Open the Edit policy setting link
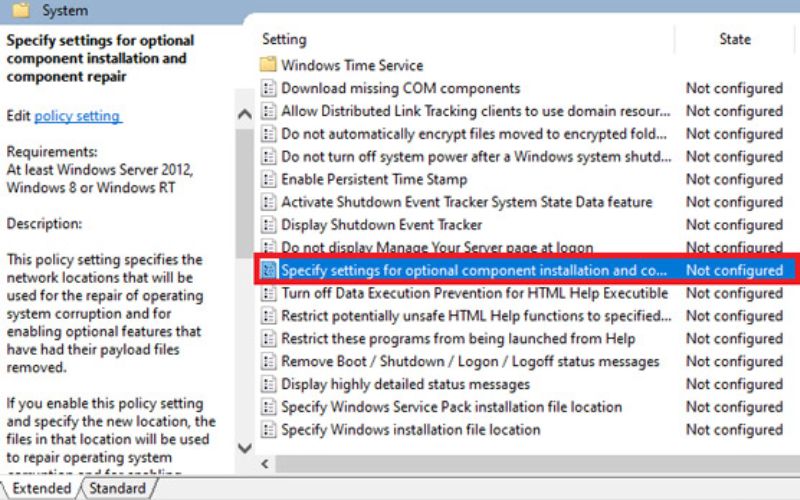Screen dimensions: 800x500 [x=77, y=116]
